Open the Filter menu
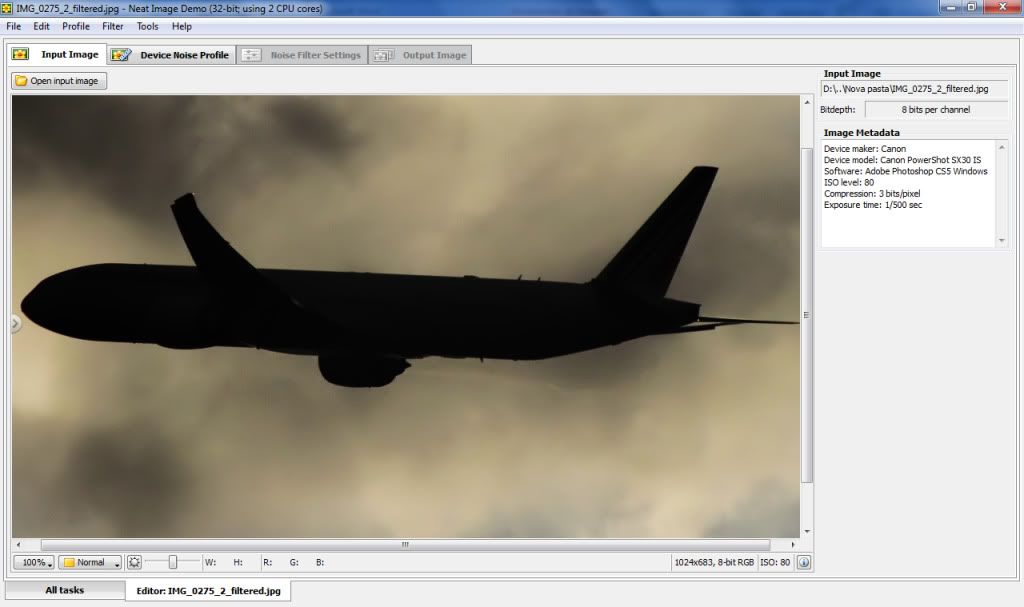This screenshot has width=1024, height=607. click(x=112, y=26)
